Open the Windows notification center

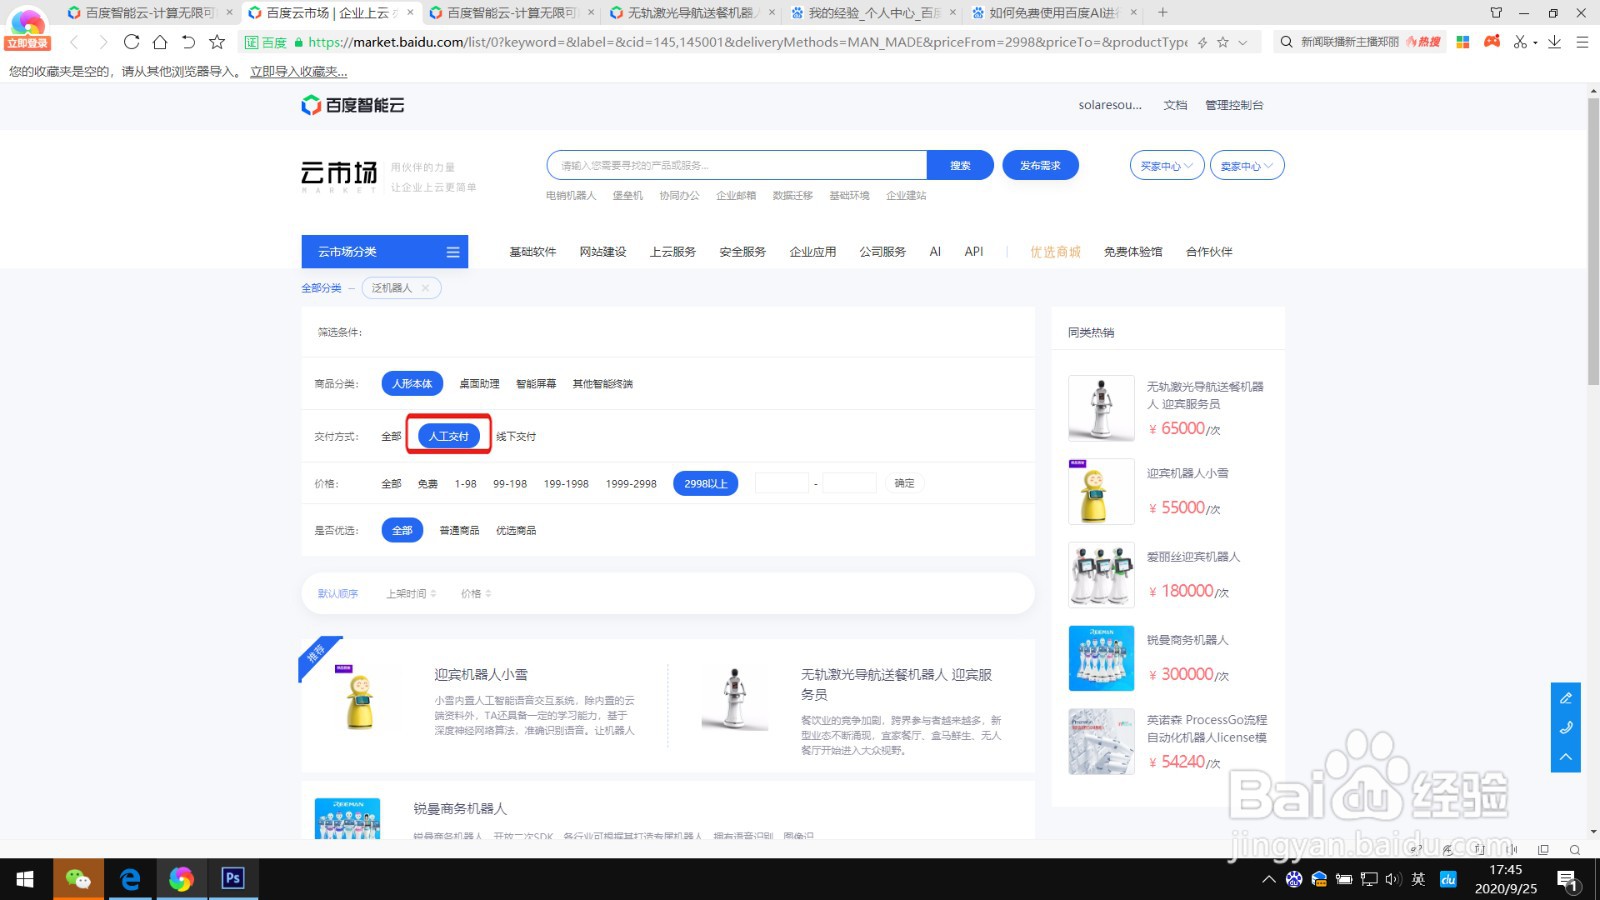click(1567, 880)
